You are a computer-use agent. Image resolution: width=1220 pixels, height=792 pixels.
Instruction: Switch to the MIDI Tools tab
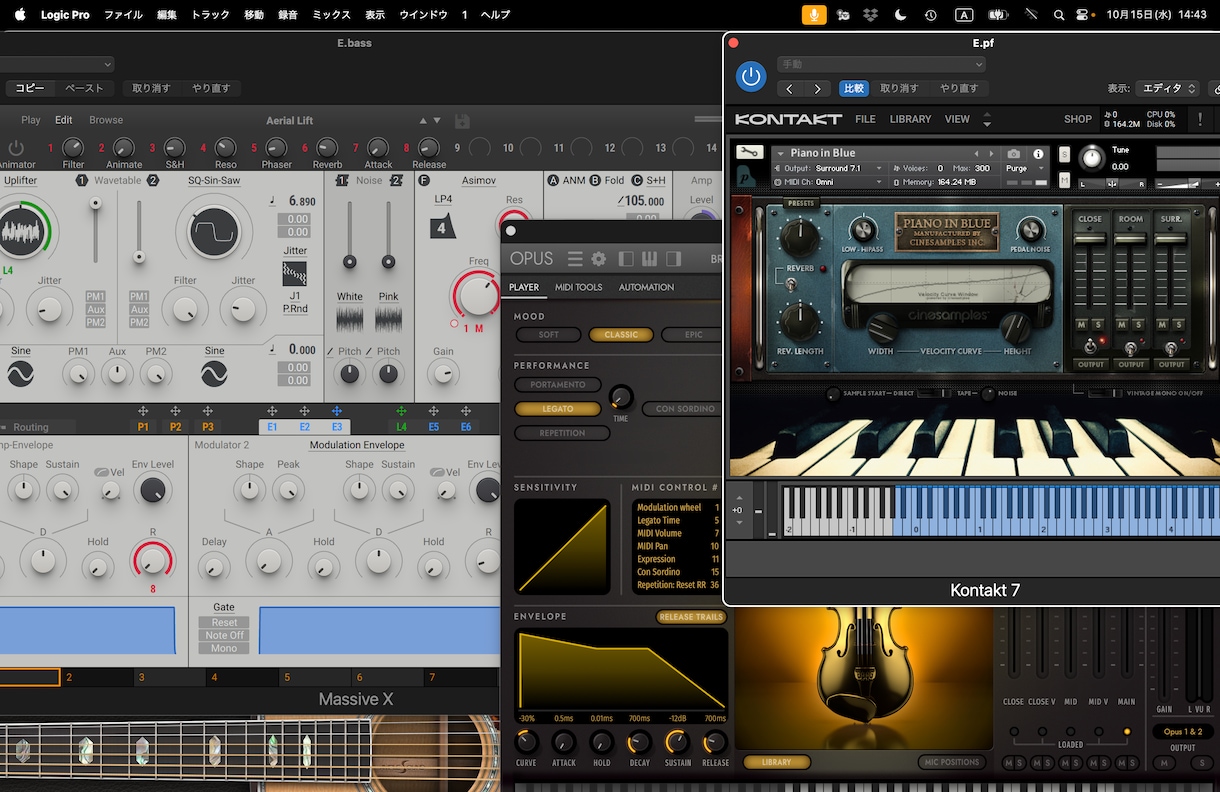click(578, 287)
